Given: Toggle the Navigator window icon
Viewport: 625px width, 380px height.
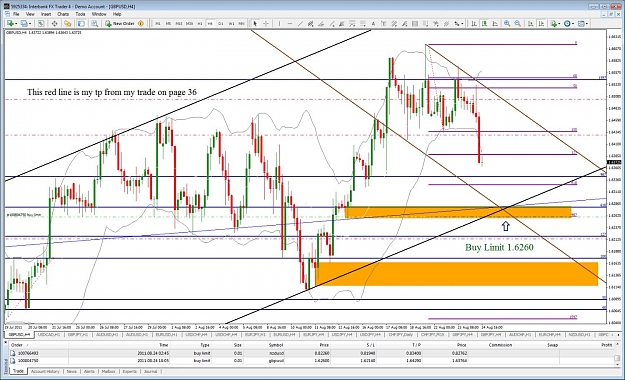Looking at the screenshot, I should pos(67,24).
